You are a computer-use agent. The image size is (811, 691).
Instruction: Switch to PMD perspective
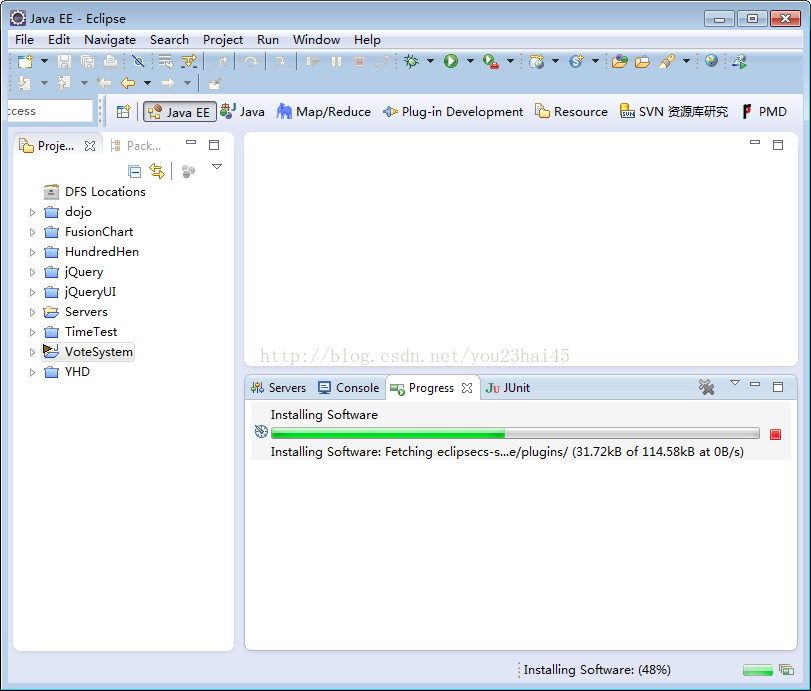click(x=764, y=112)
